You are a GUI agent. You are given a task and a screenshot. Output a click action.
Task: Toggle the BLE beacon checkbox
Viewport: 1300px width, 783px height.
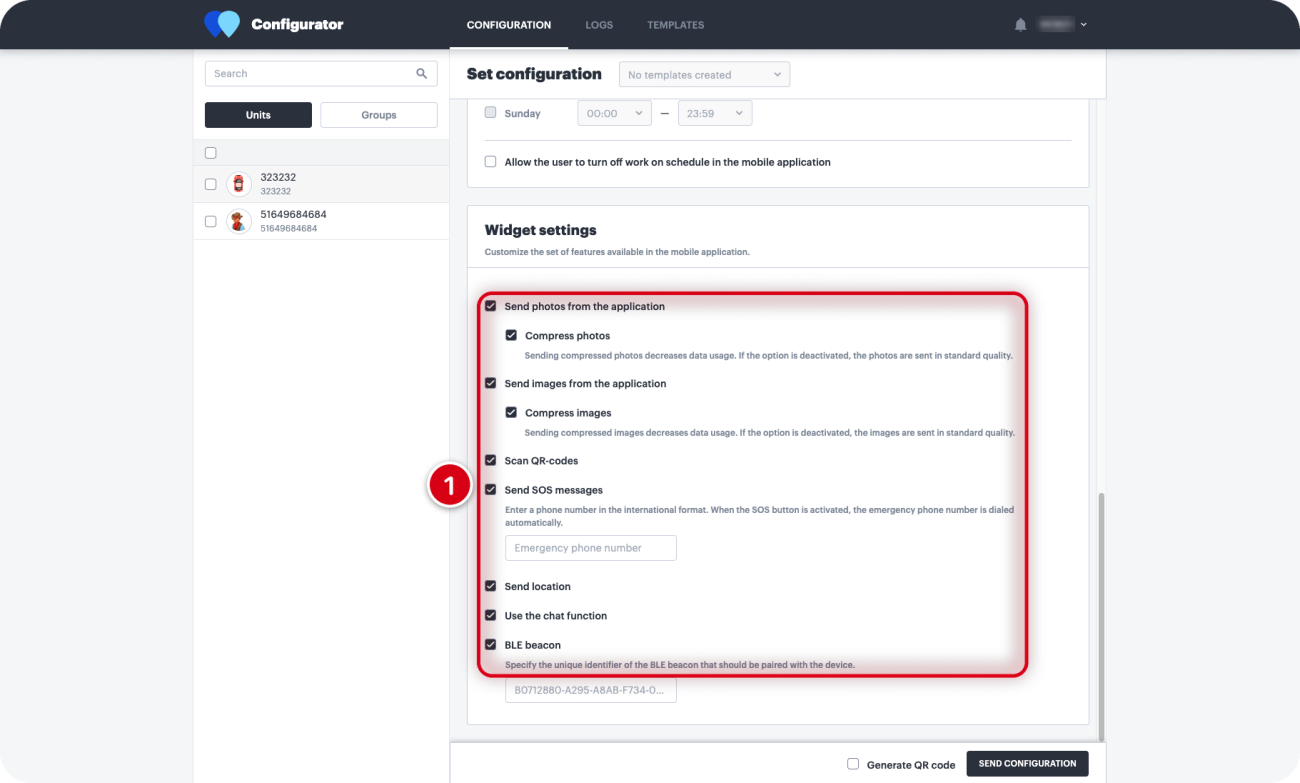tap(490, 644)
